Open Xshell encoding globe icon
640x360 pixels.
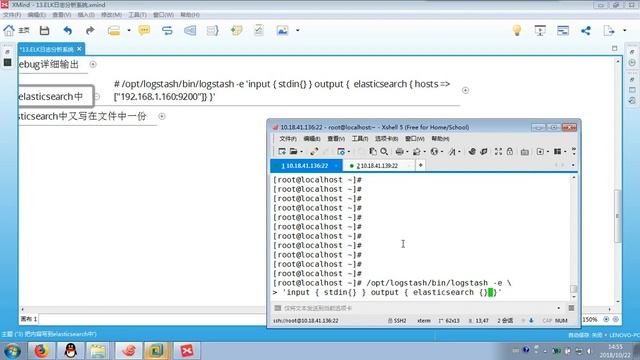tap(434, 151)
